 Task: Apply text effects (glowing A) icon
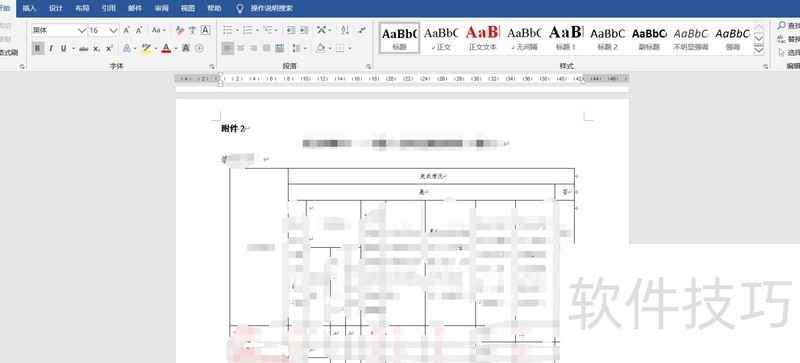(x=127, y=49)
